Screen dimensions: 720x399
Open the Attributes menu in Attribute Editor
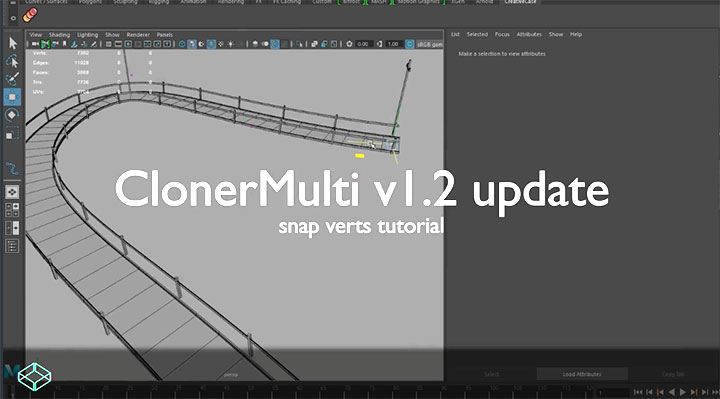(x=529, y=34)
